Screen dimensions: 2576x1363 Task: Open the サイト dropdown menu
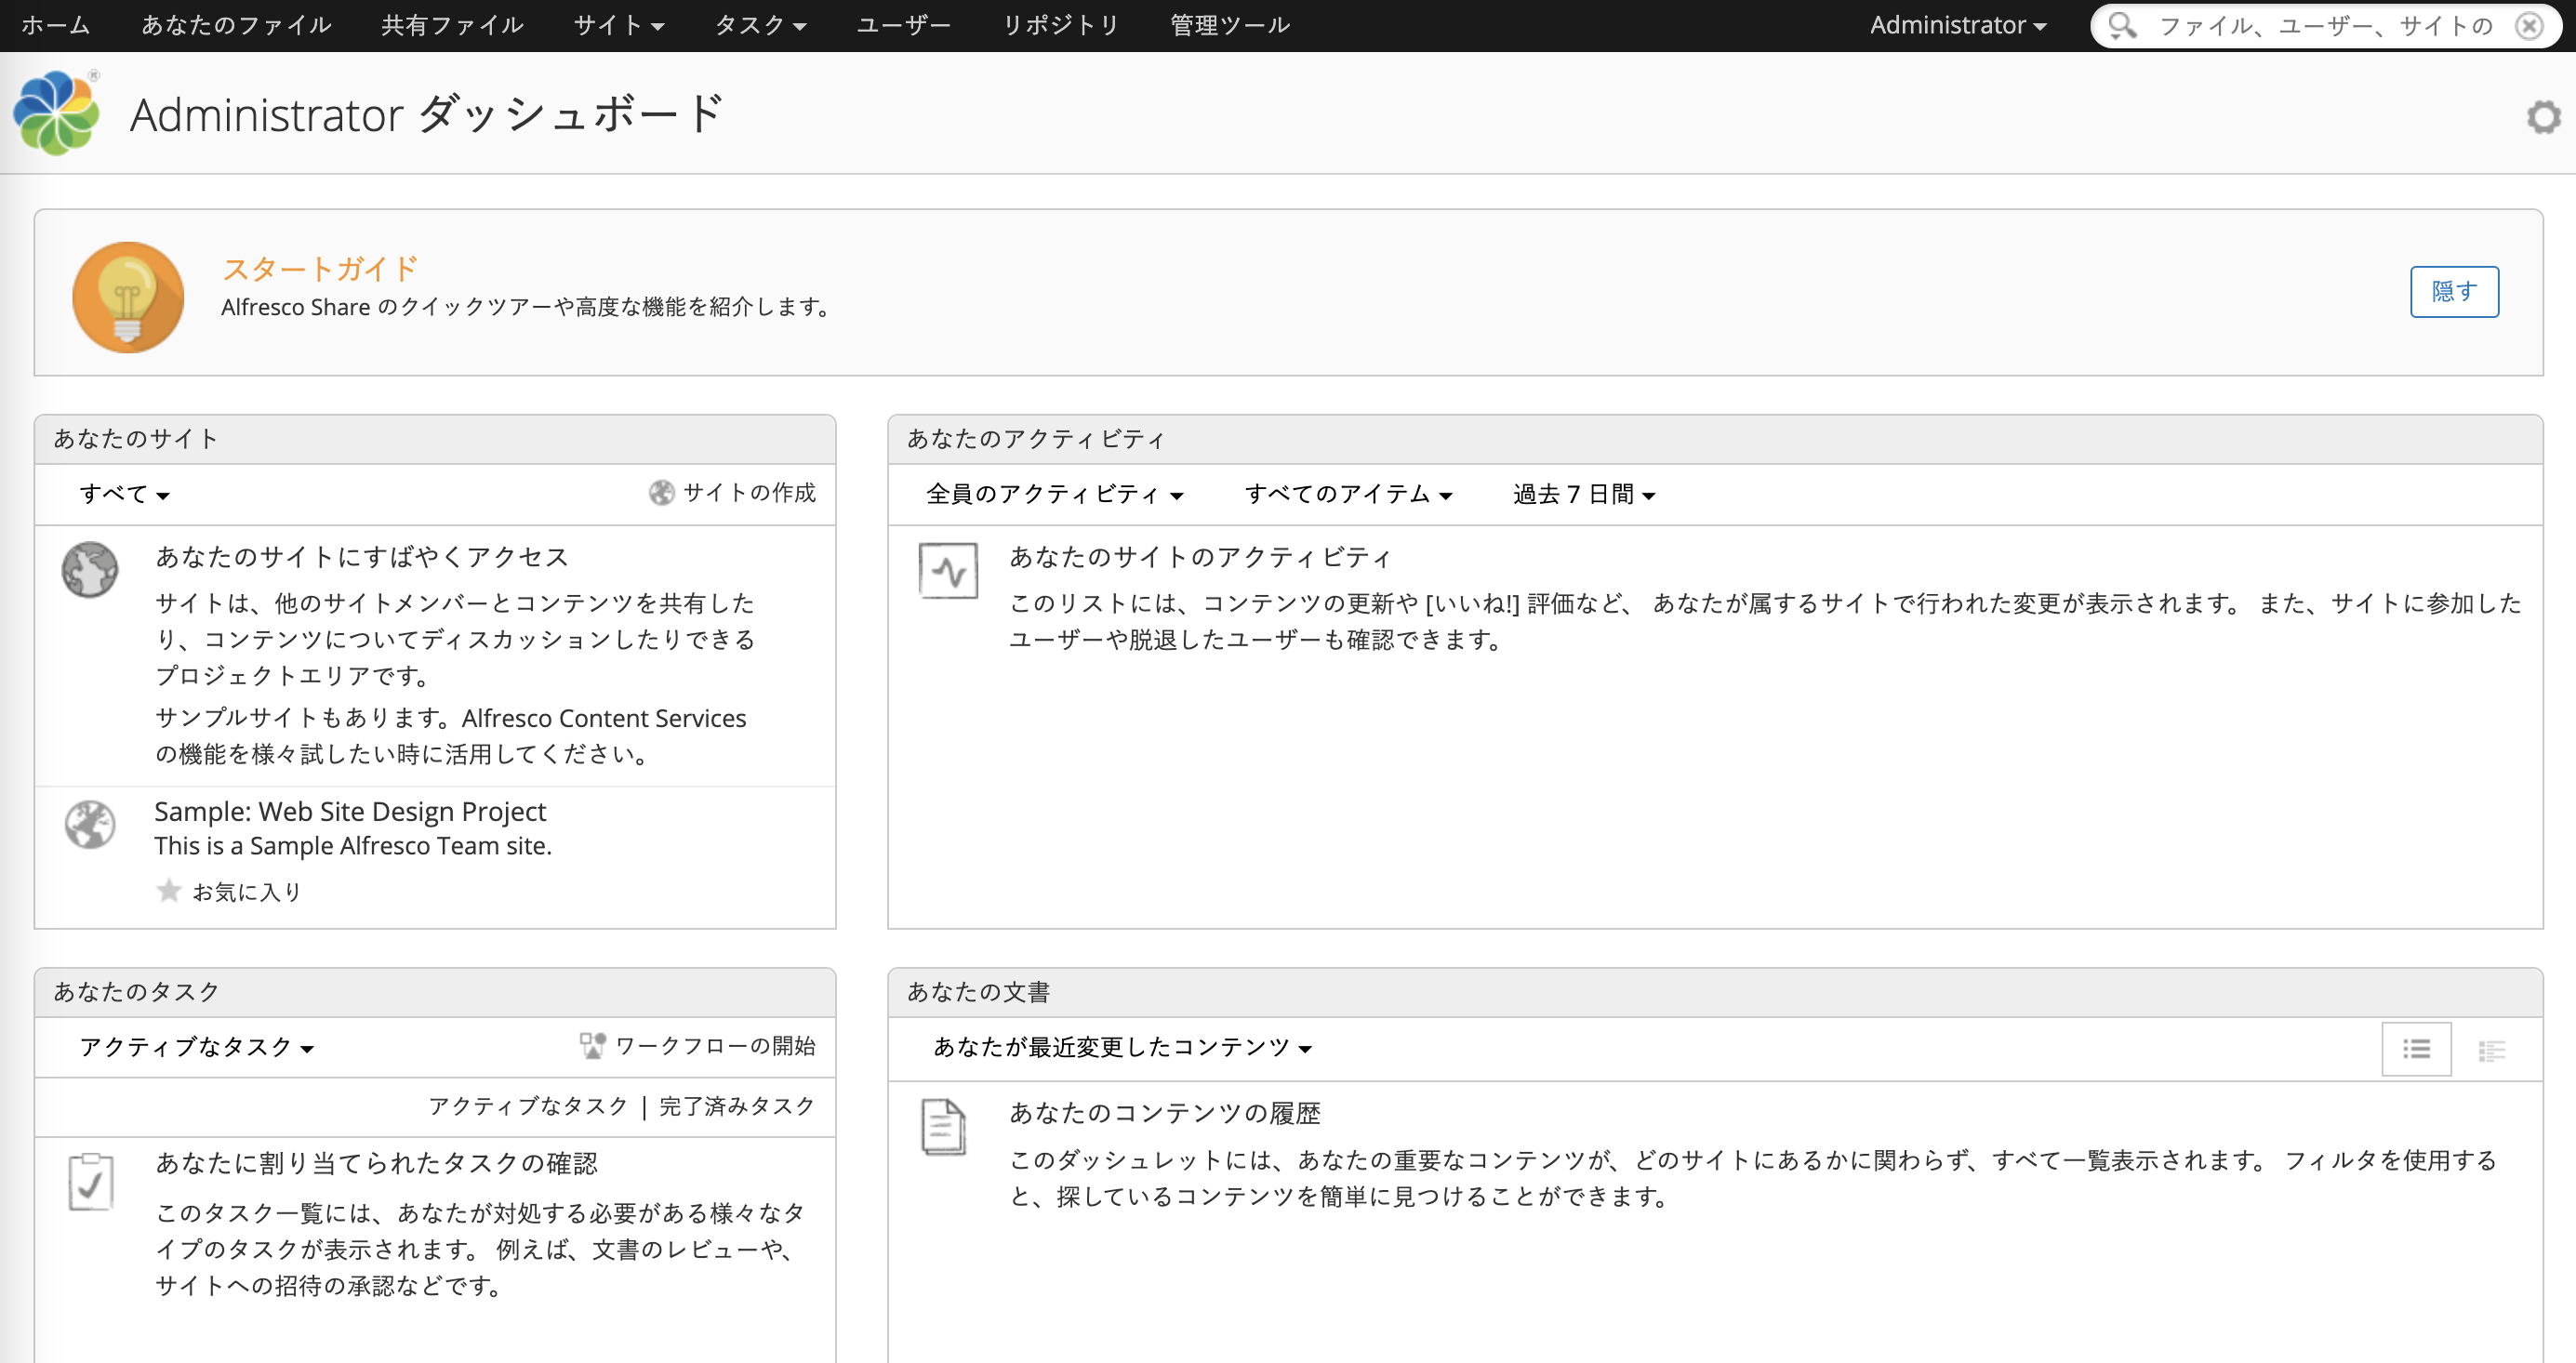point(619,25)
